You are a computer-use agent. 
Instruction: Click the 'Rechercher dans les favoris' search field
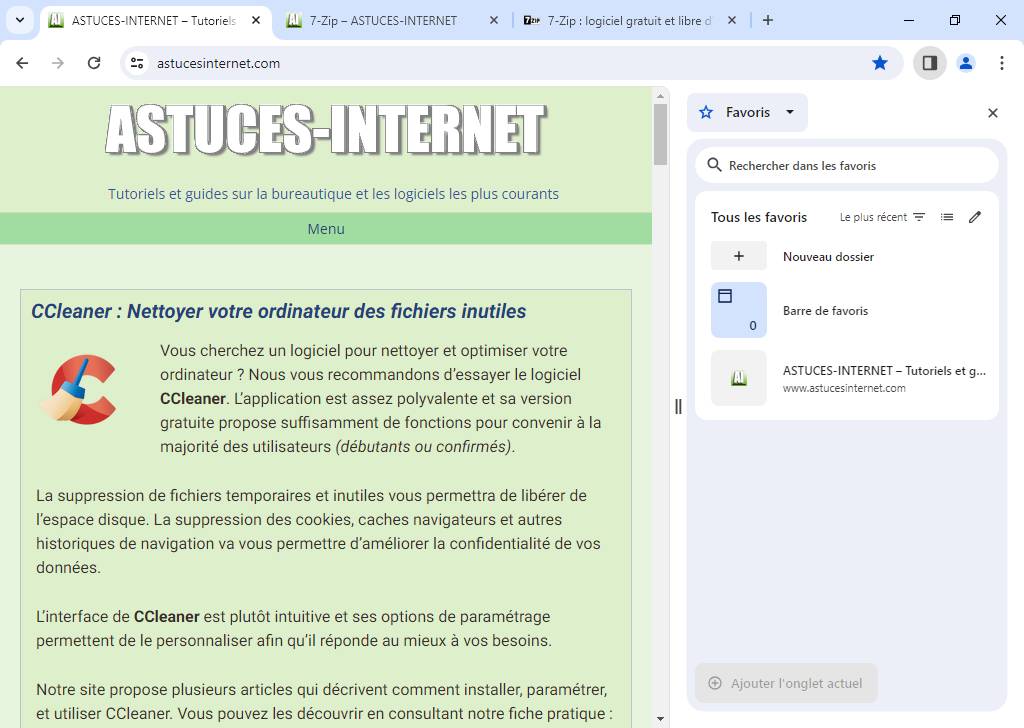coord(846,164)
